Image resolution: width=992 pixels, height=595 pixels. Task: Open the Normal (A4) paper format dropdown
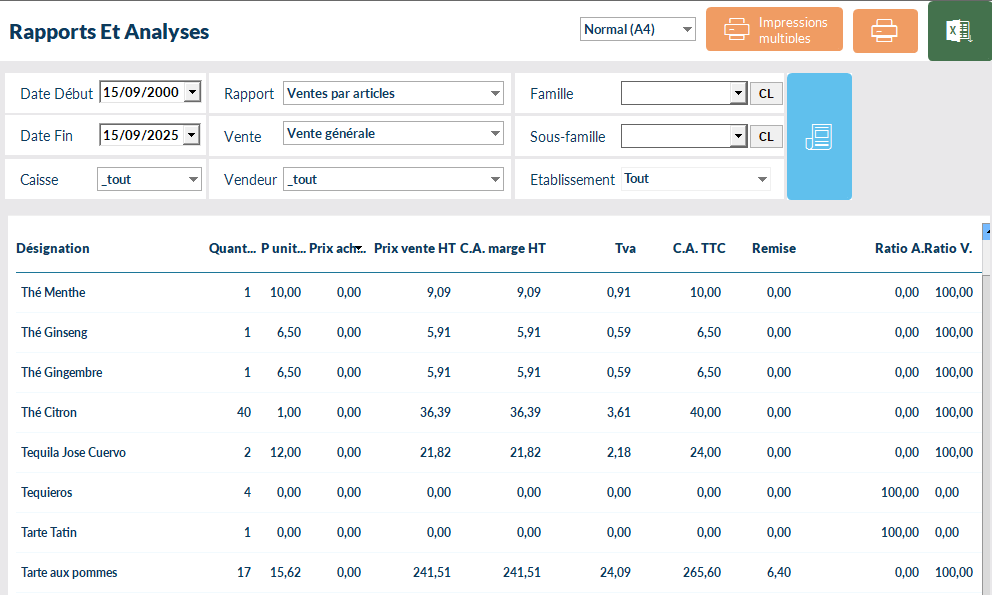pyautogui.click(x=686, y=30)
